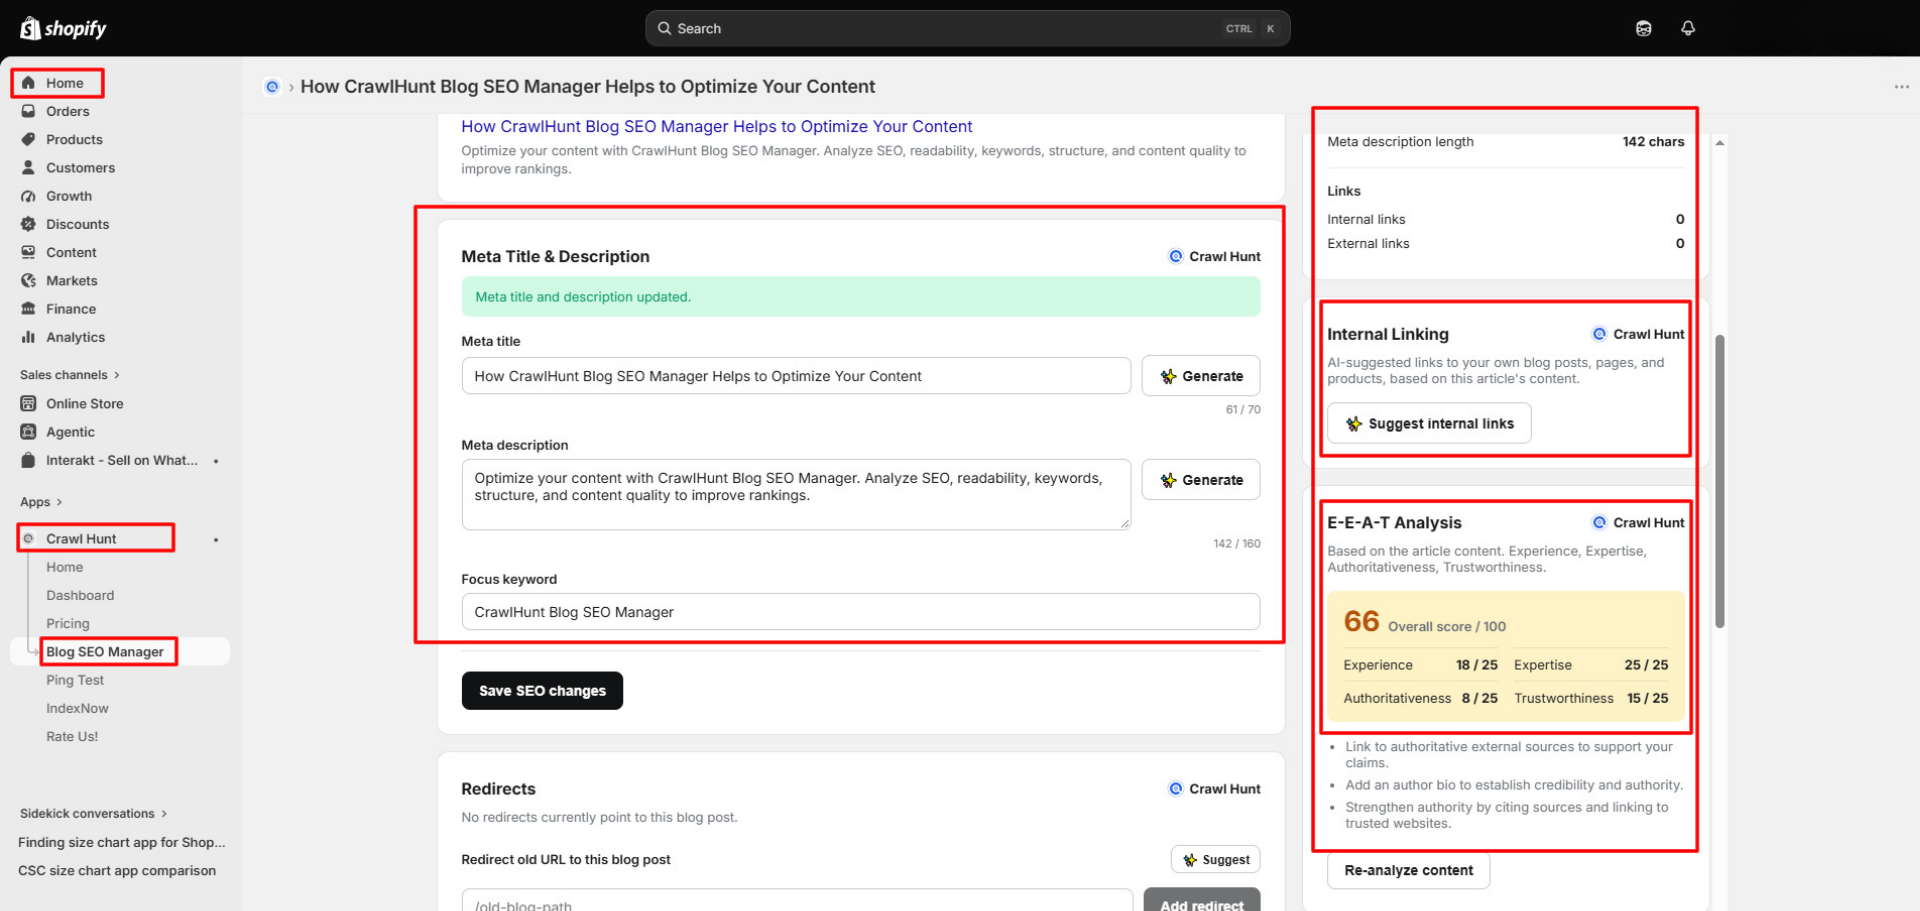The height and width of the screenshot is (911, 1920).
Task: Click the Customers person icon
Action: pyautogui.click(x=28, y=167)
